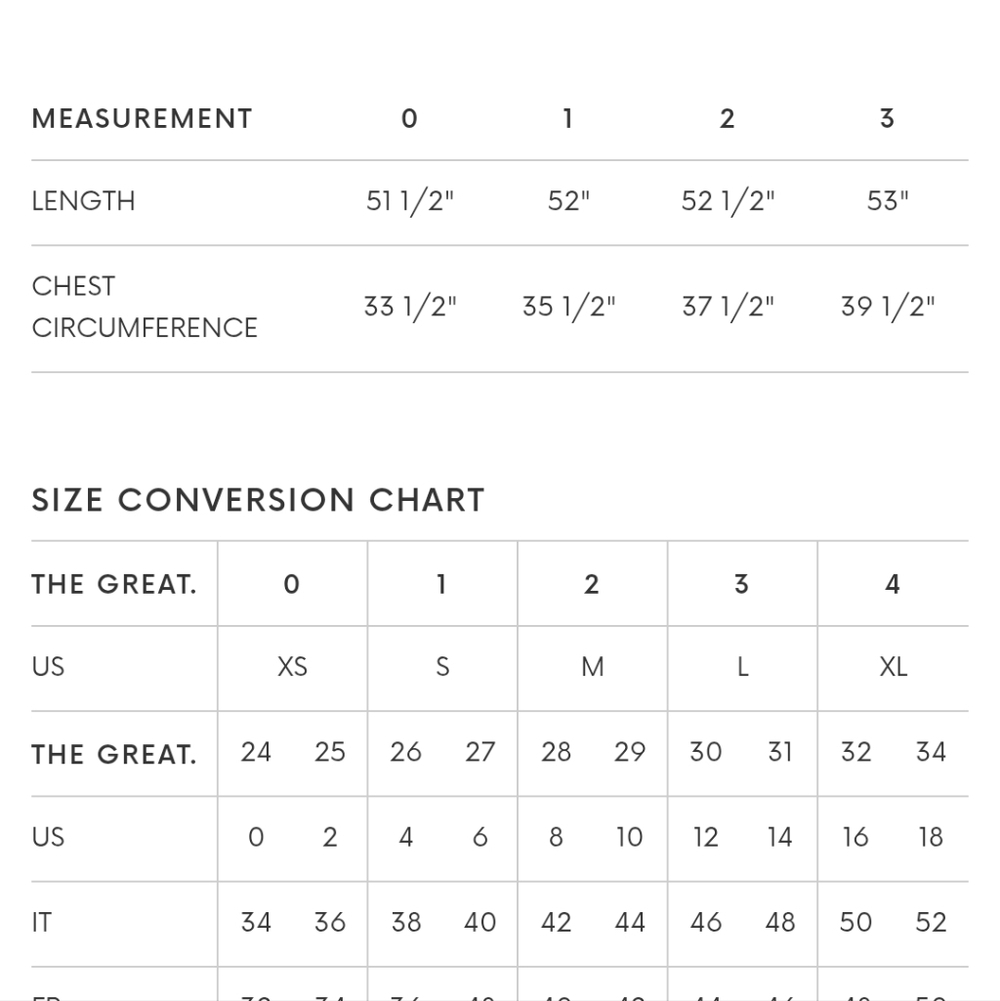
Task: Click IT size 52 cell
Action: pyautogui.click(x=930, y=922)
